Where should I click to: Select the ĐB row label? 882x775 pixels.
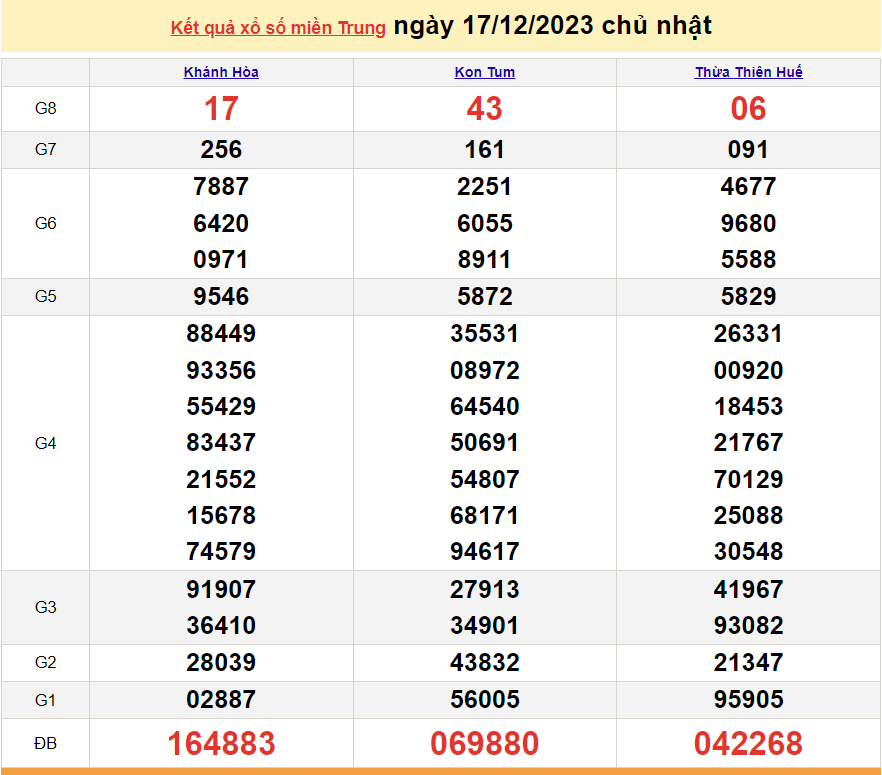click(45, 744)
